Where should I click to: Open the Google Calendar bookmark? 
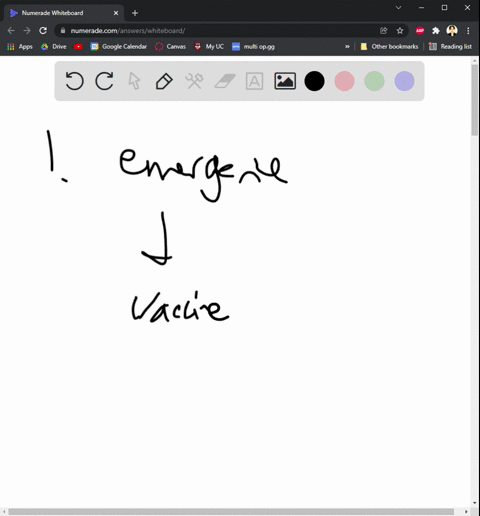coord(119,47)
